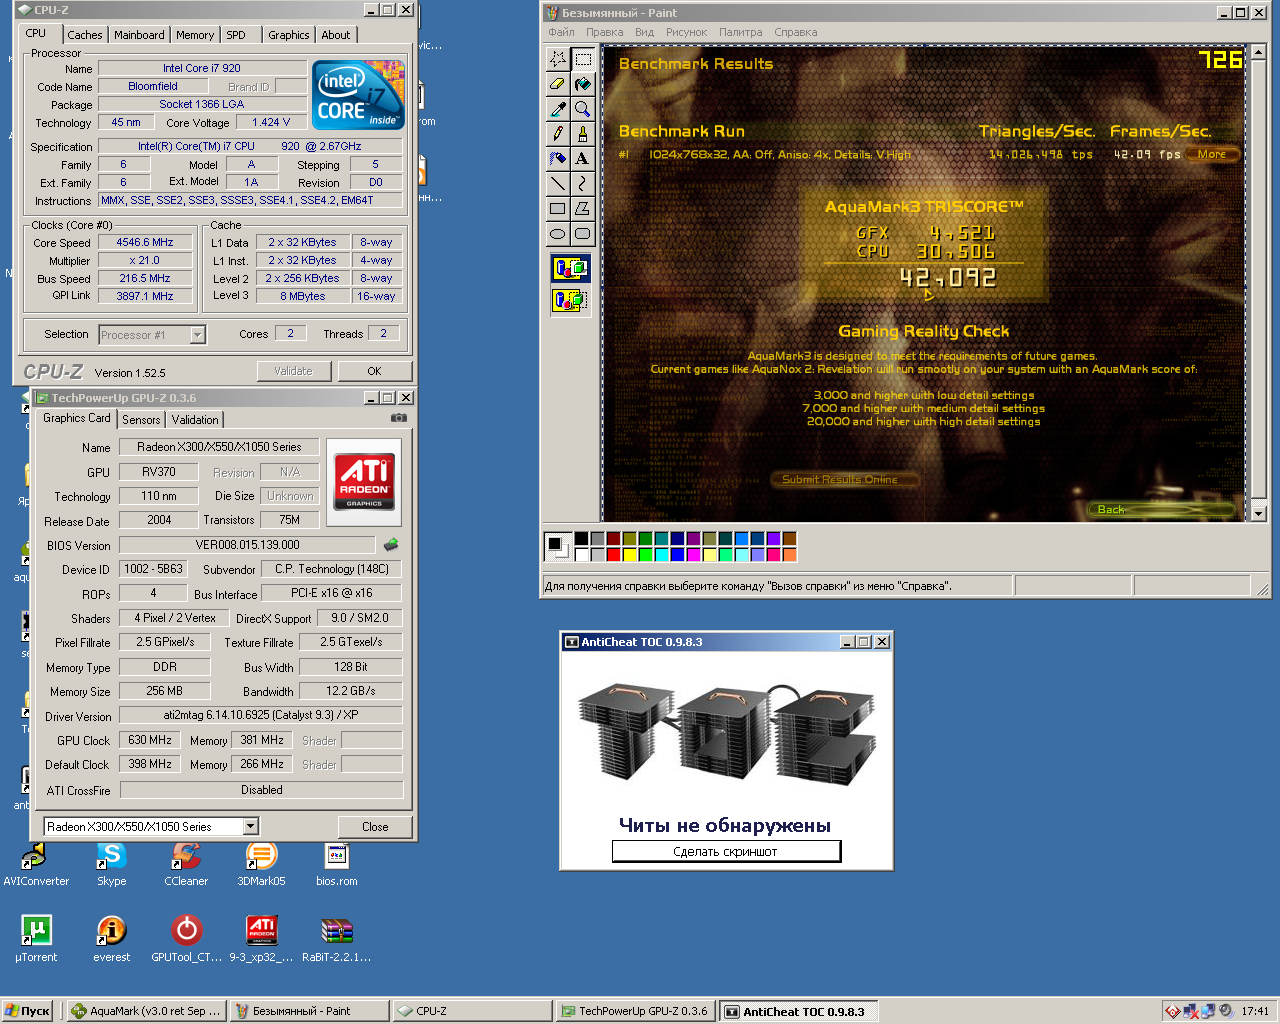The width and height of the screenshot is (1280, 1024).
Task: Open the Processor #1 selection dropdown
Action: pos(198,335)
